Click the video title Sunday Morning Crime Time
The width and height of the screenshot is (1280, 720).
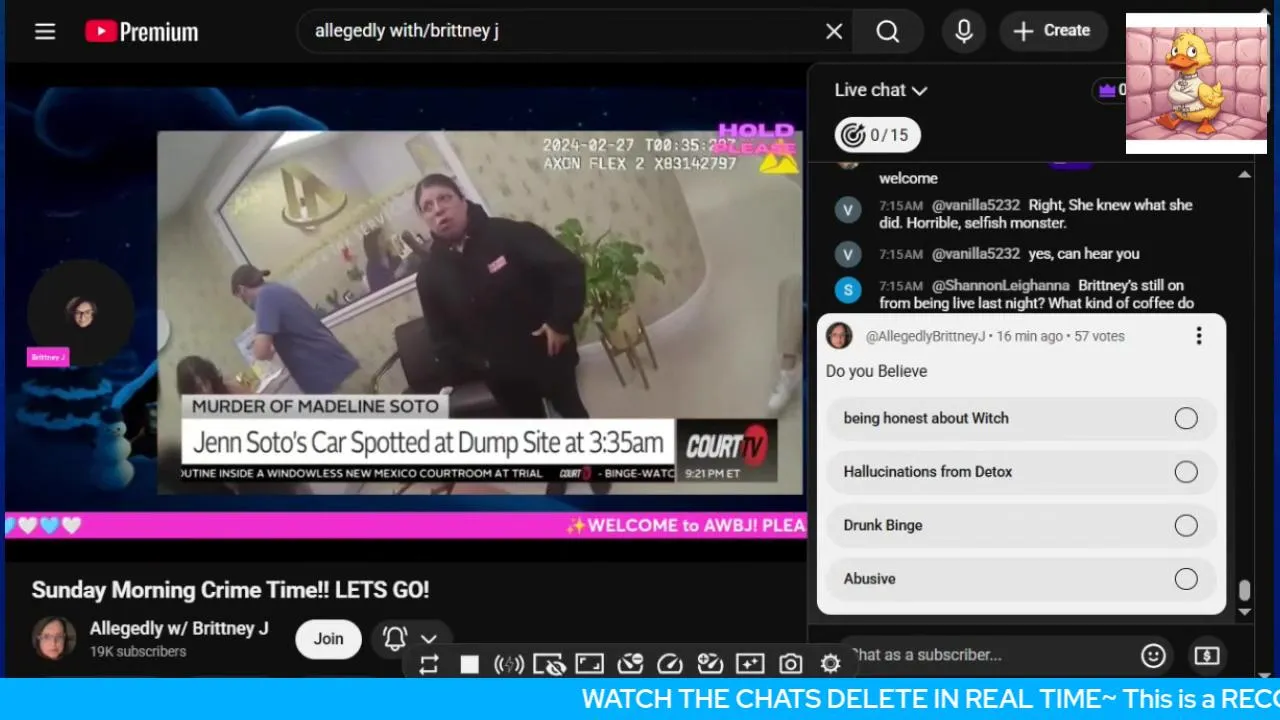pyautogui.click(x=230, y=590)
